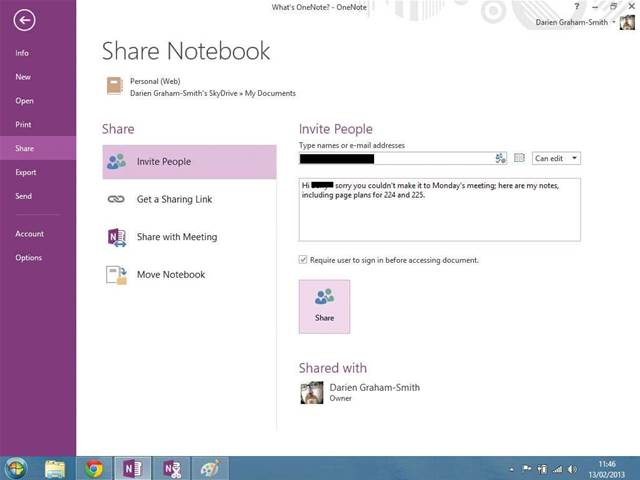Click the account profile picture at top right
Image resolution: width=640 pixels, height=480 pixels.
coord(627,22)
